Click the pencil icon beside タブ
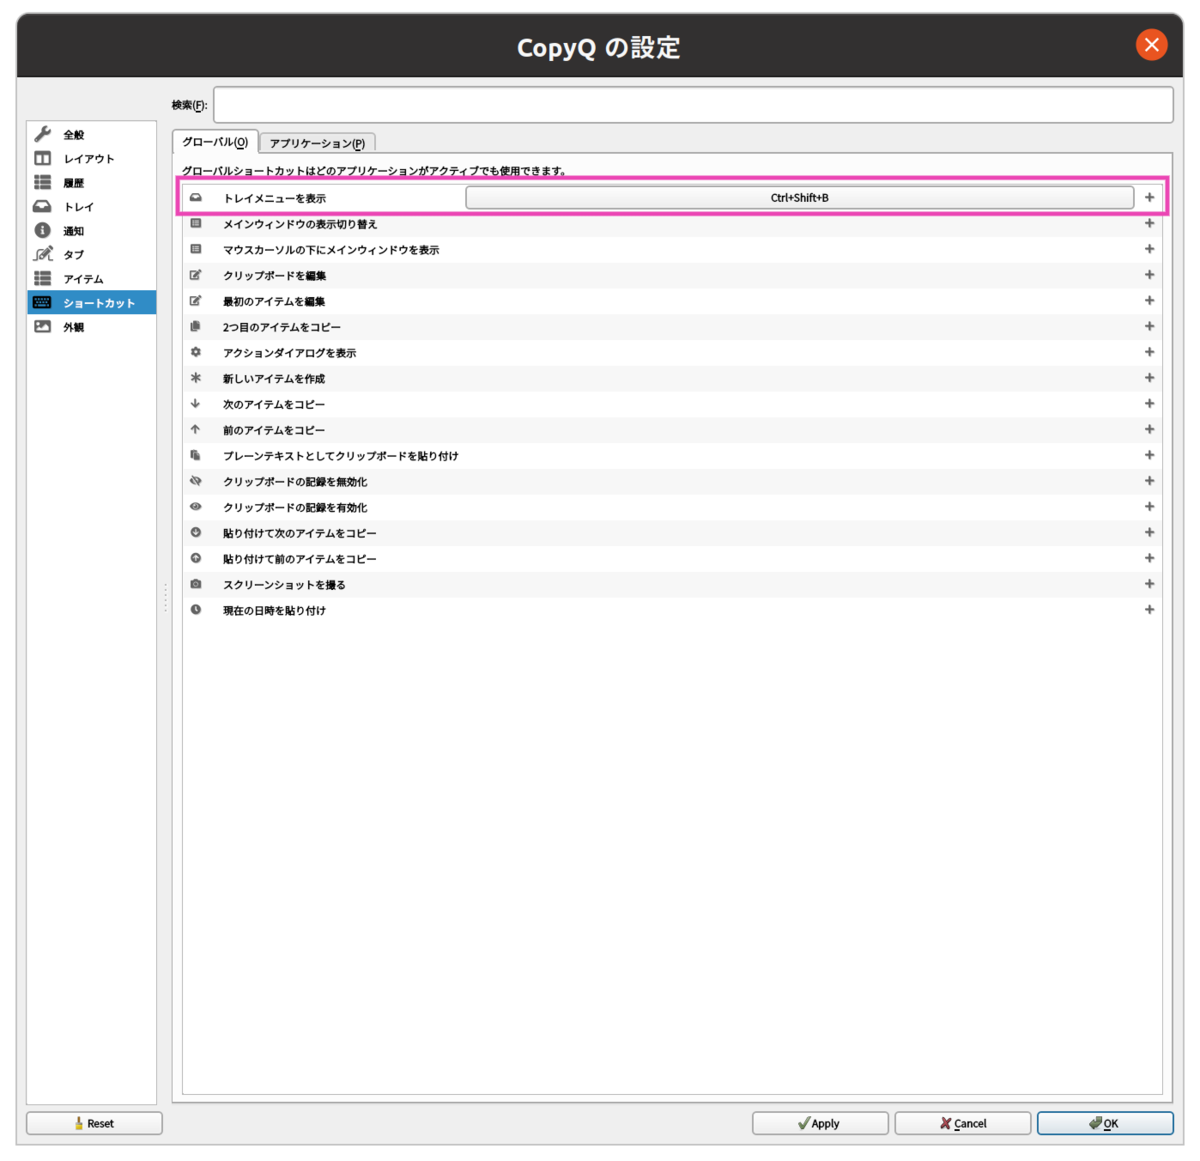1200x1161 pixels. coord(43,254)
